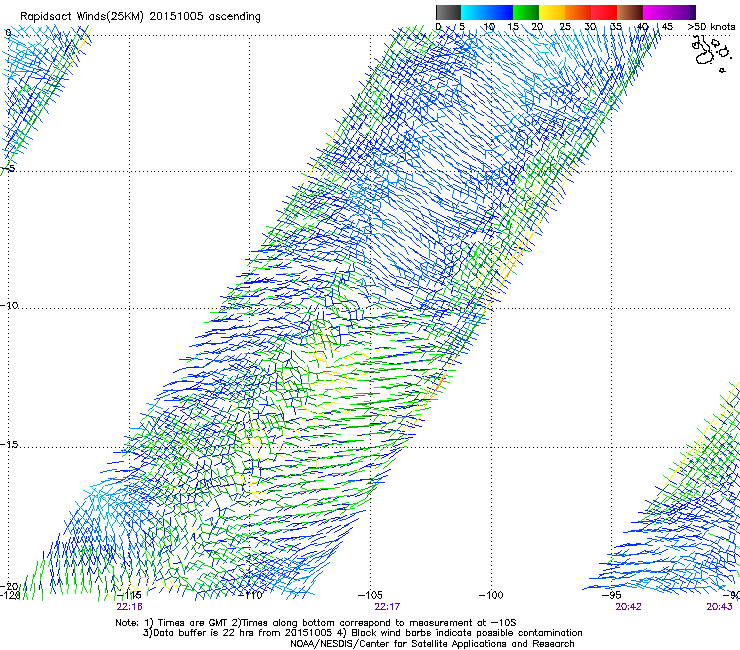Click the '25' label under the legend
Image resolution: width=740 pixels, height=650 pixels.
pos(565,27)
